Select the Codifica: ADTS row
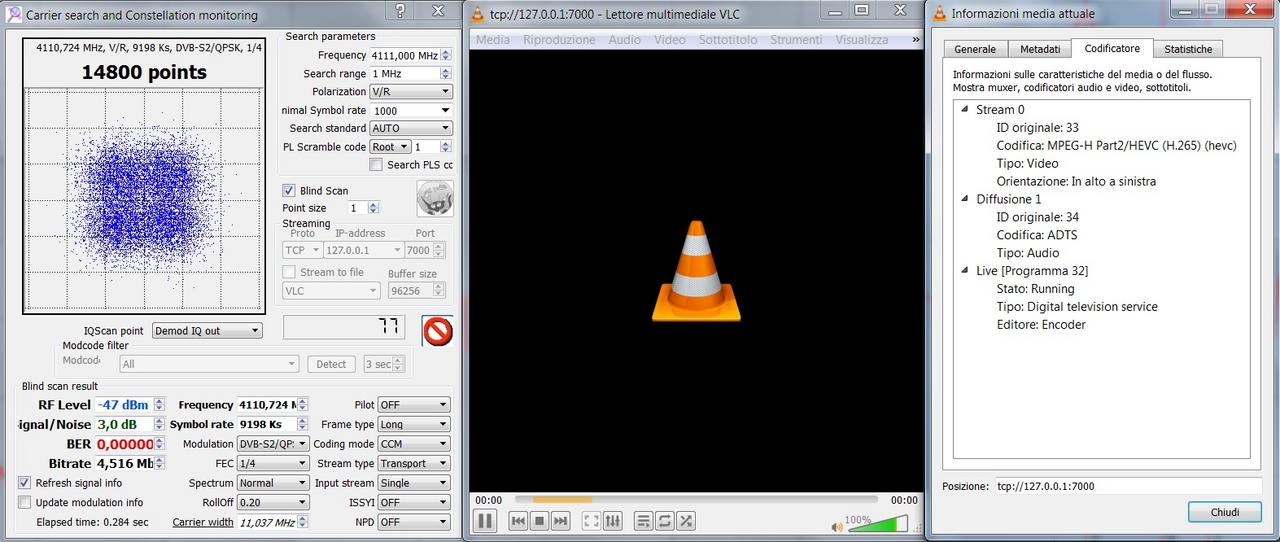 pyautogui.click(x=1036, y=235)
